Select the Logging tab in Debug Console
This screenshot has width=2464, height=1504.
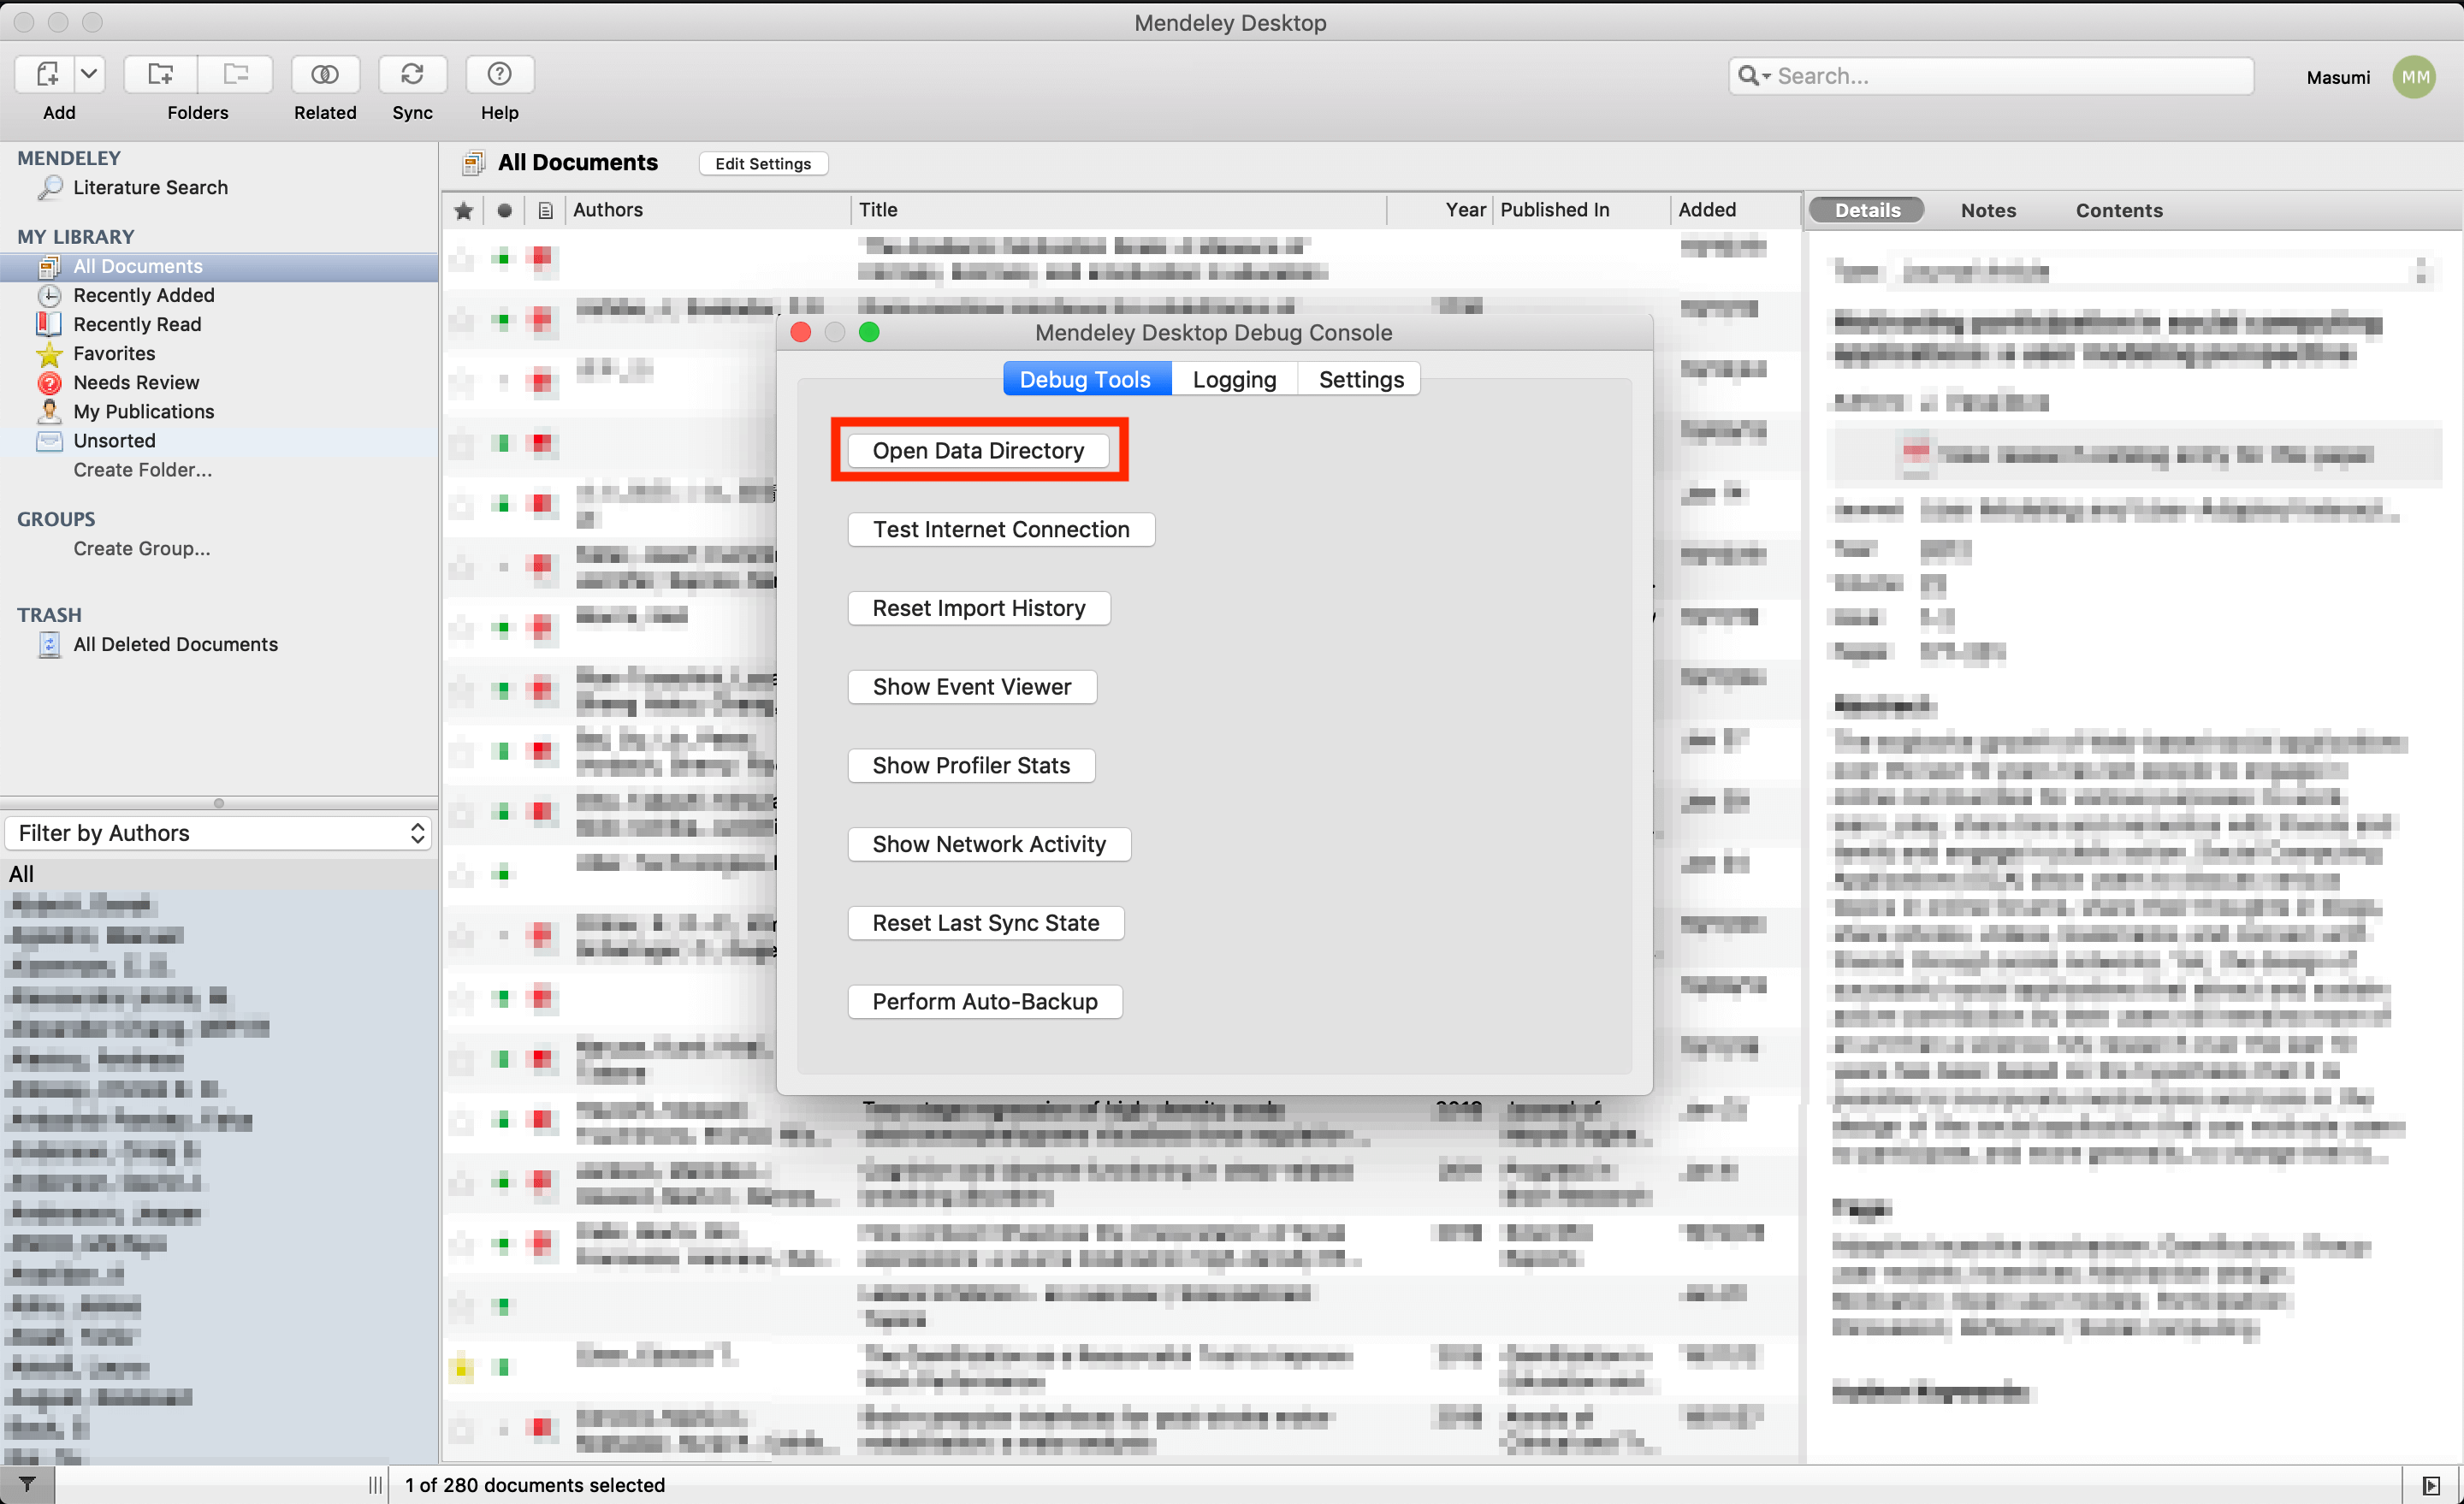click(x=1235, y=379)
